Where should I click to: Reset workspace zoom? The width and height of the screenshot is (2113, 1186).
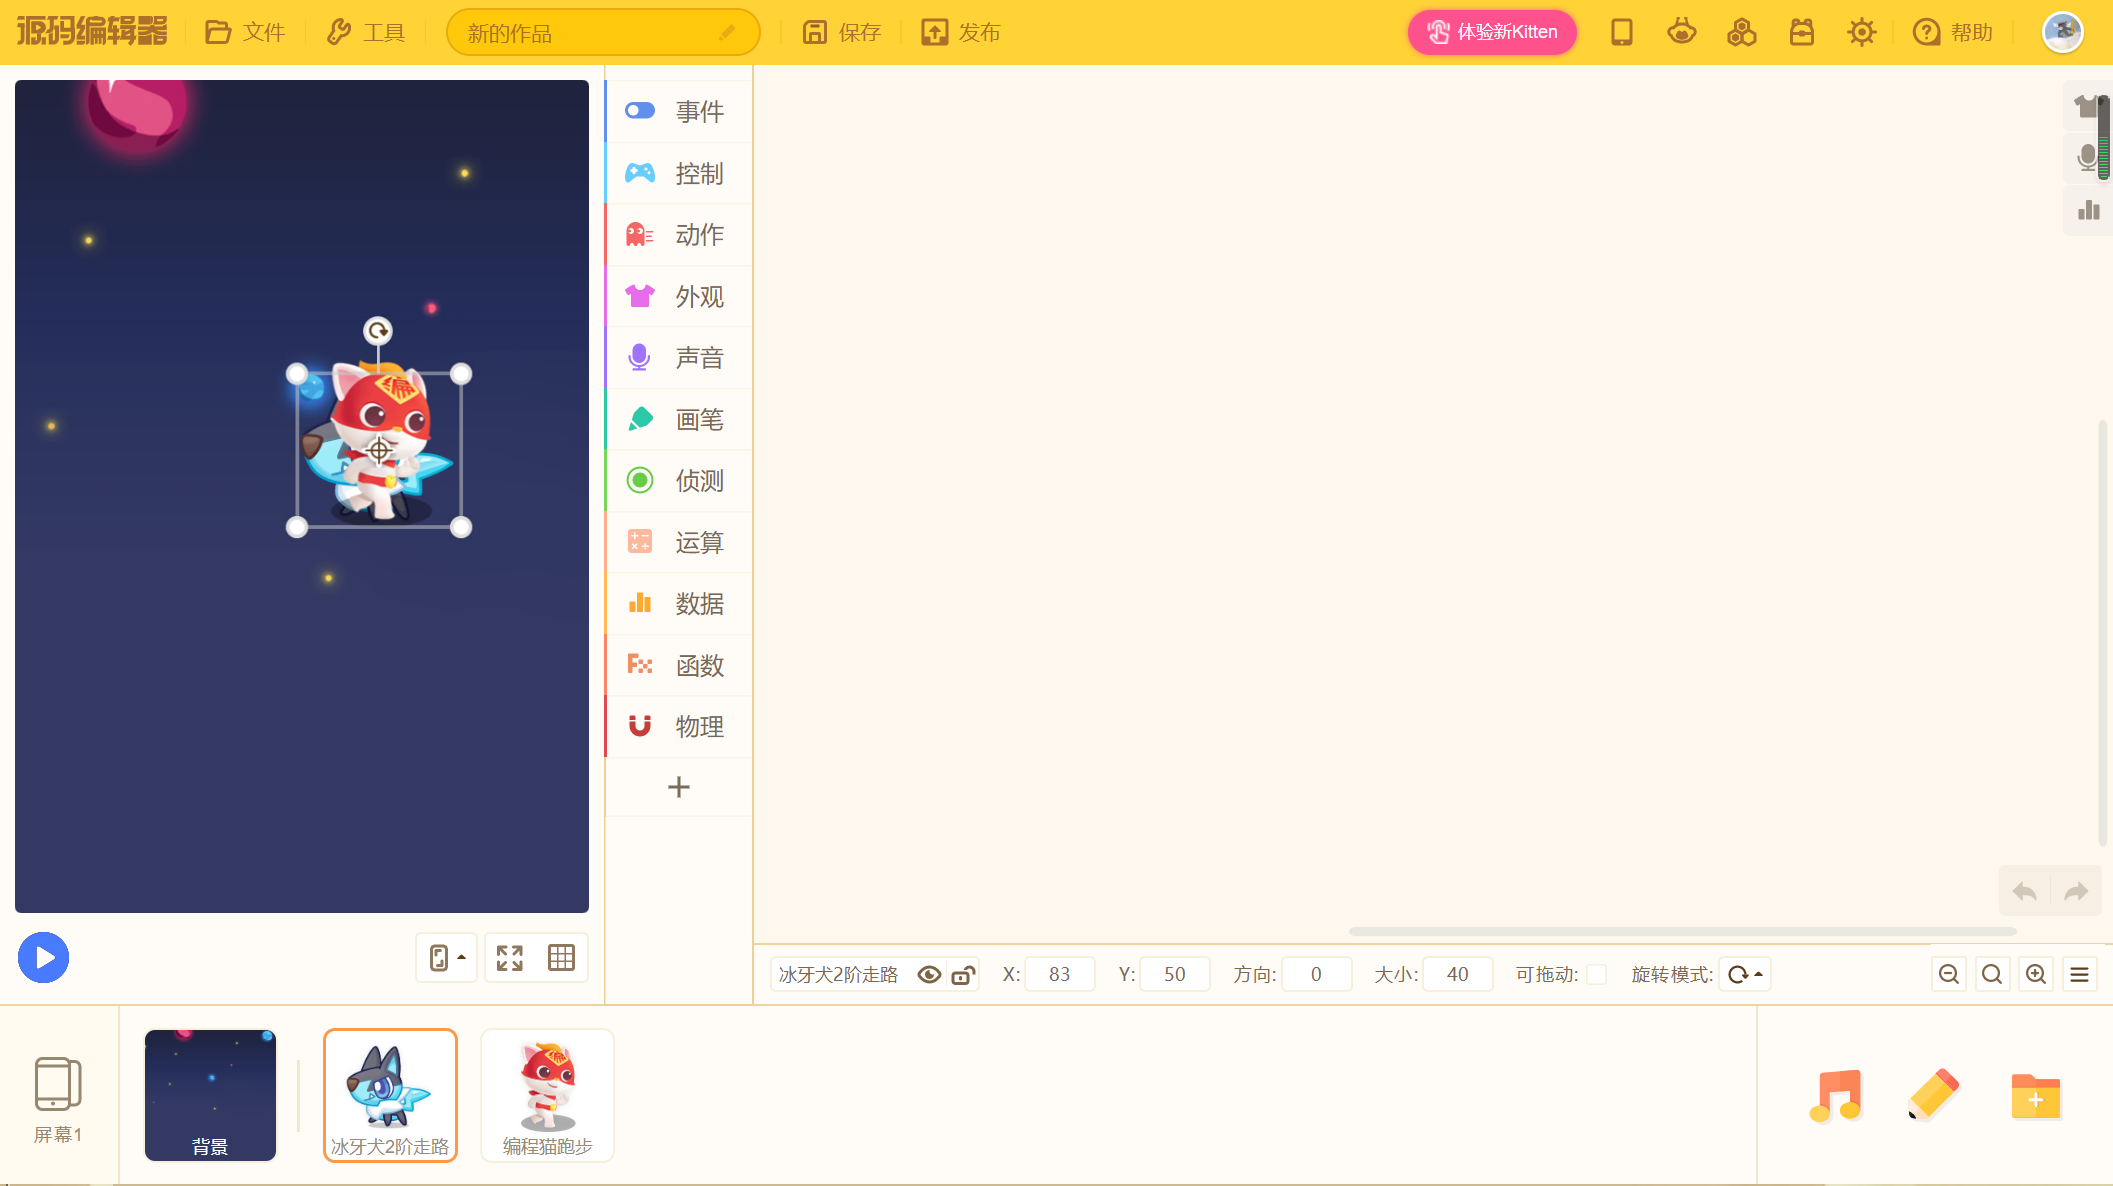point(1992,974)
